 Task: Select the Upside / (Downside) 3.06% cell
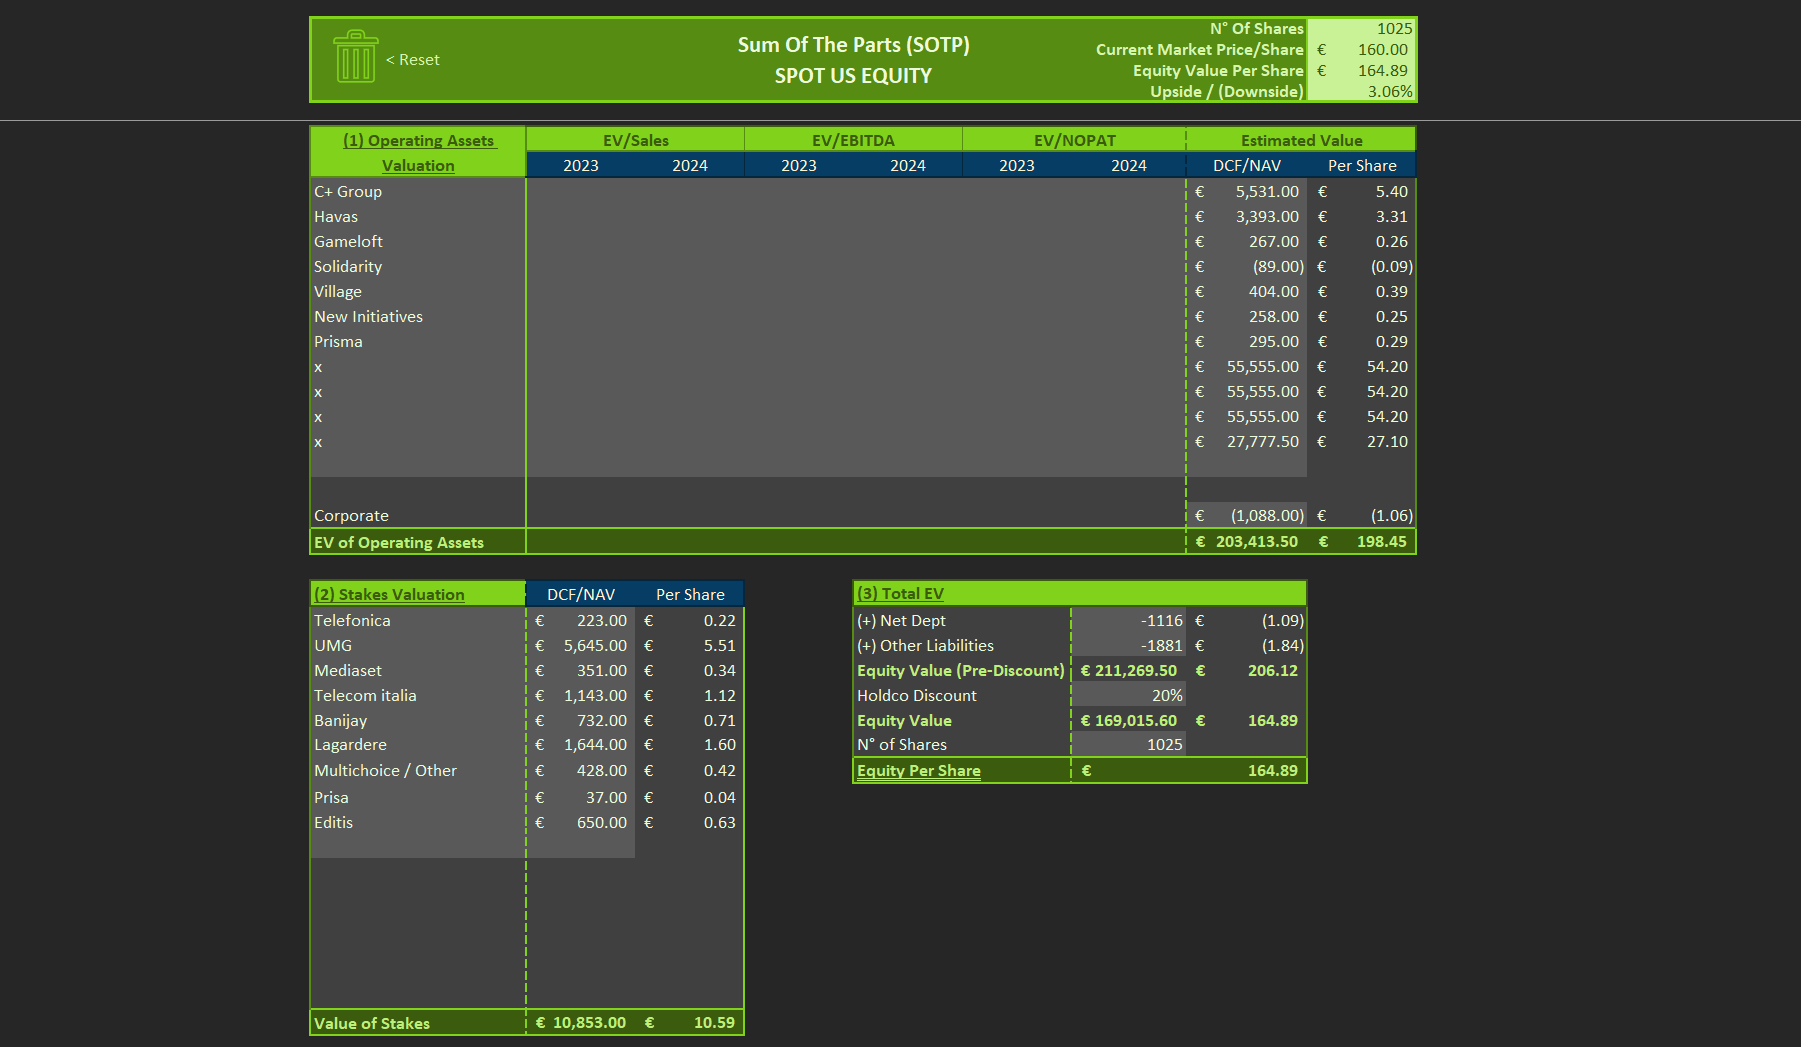pyautogui.click(x=1361, y=91)
